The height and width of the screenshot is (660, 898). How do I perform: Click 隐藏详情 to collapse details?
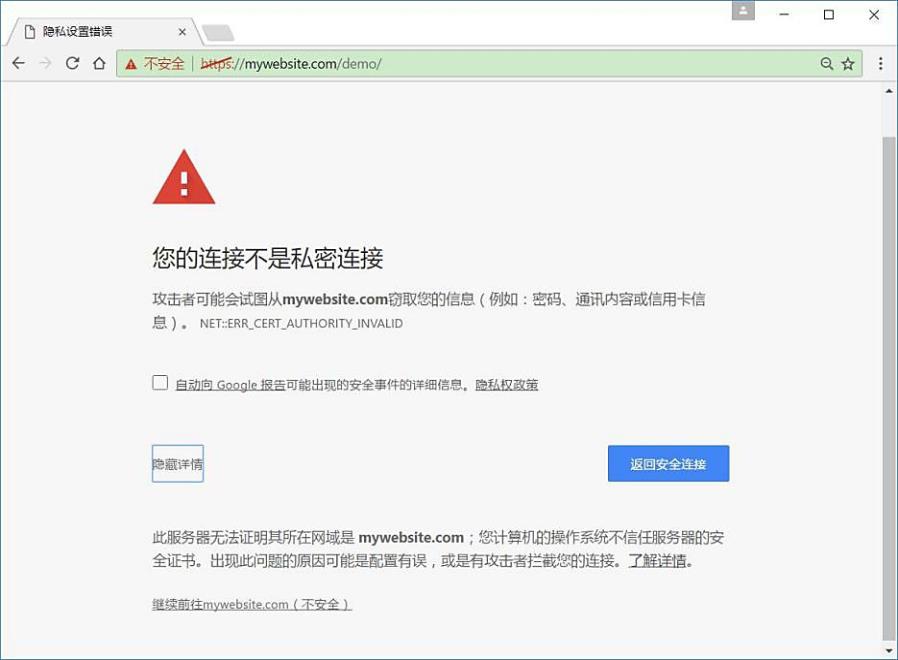tap(178, 463)
